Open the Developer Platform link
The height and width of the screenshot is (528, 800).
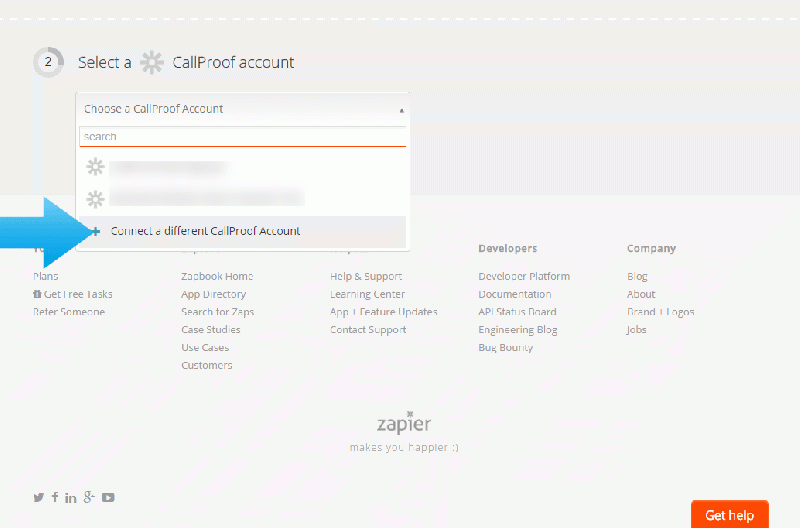[x=524, y=276]
